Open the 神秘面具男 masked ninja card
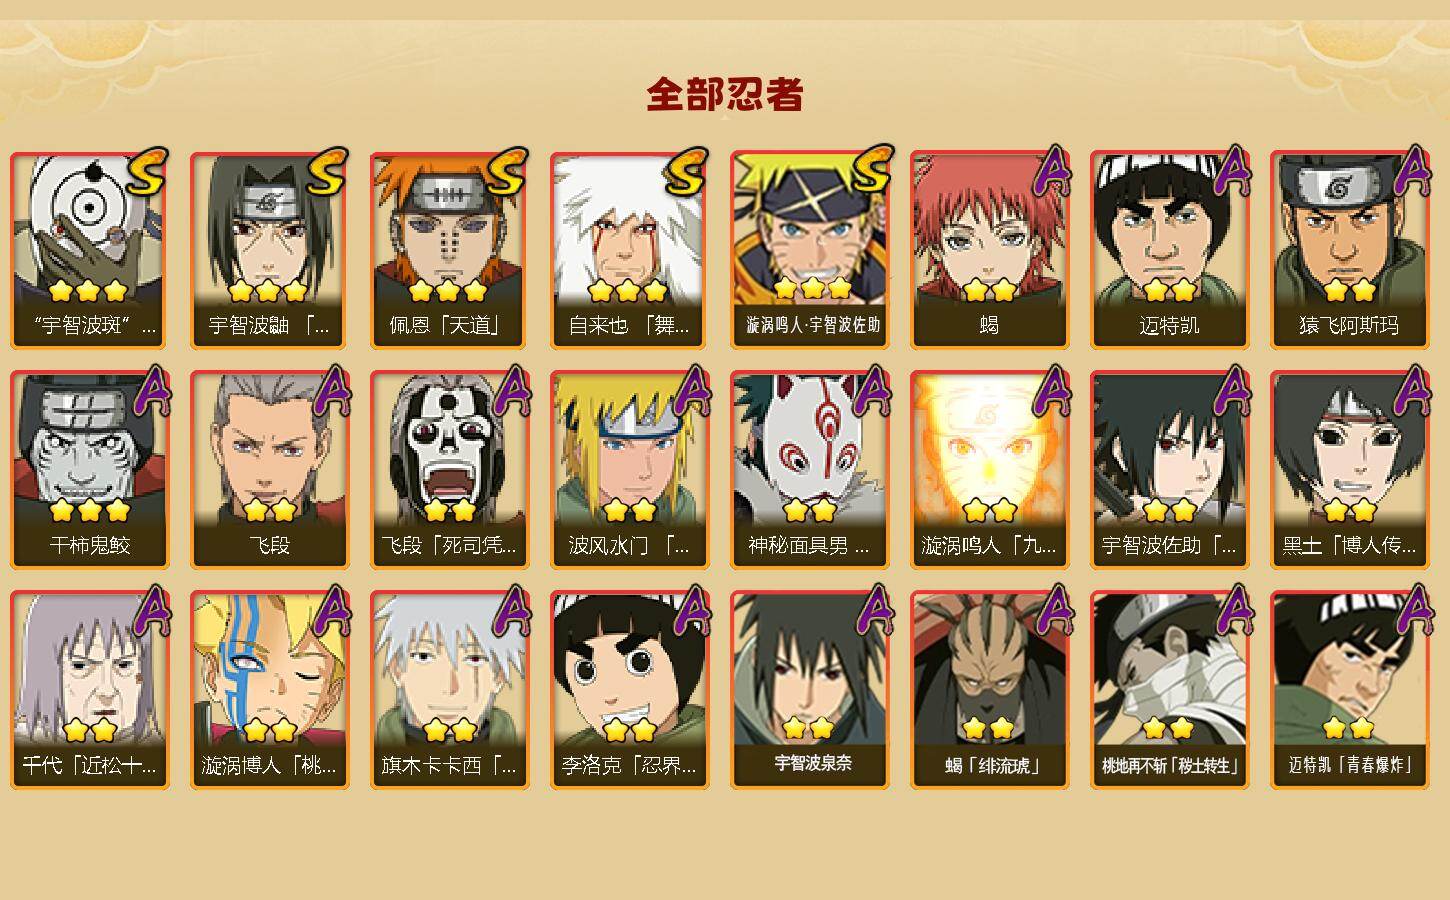 click(809, 470)
